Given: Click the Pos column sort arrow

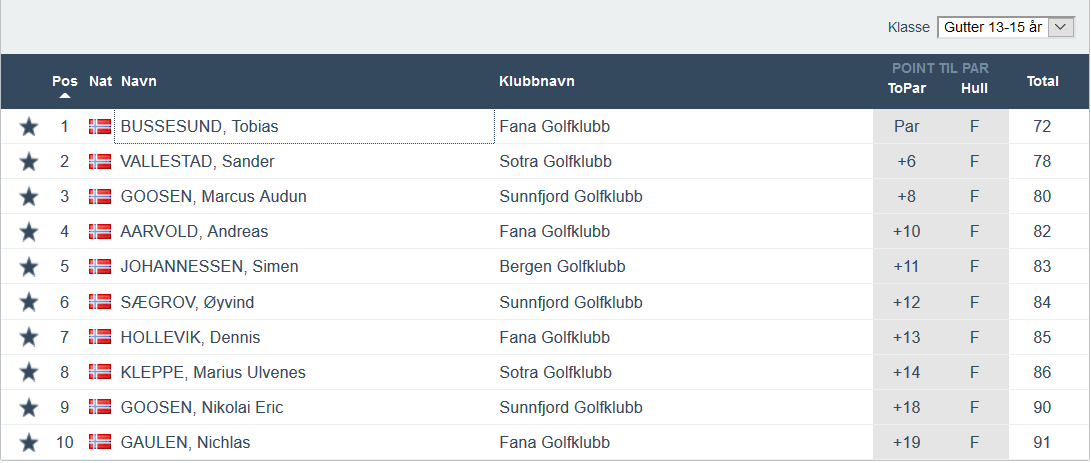Looking at the screenshot, I should [x=65, y=96].
